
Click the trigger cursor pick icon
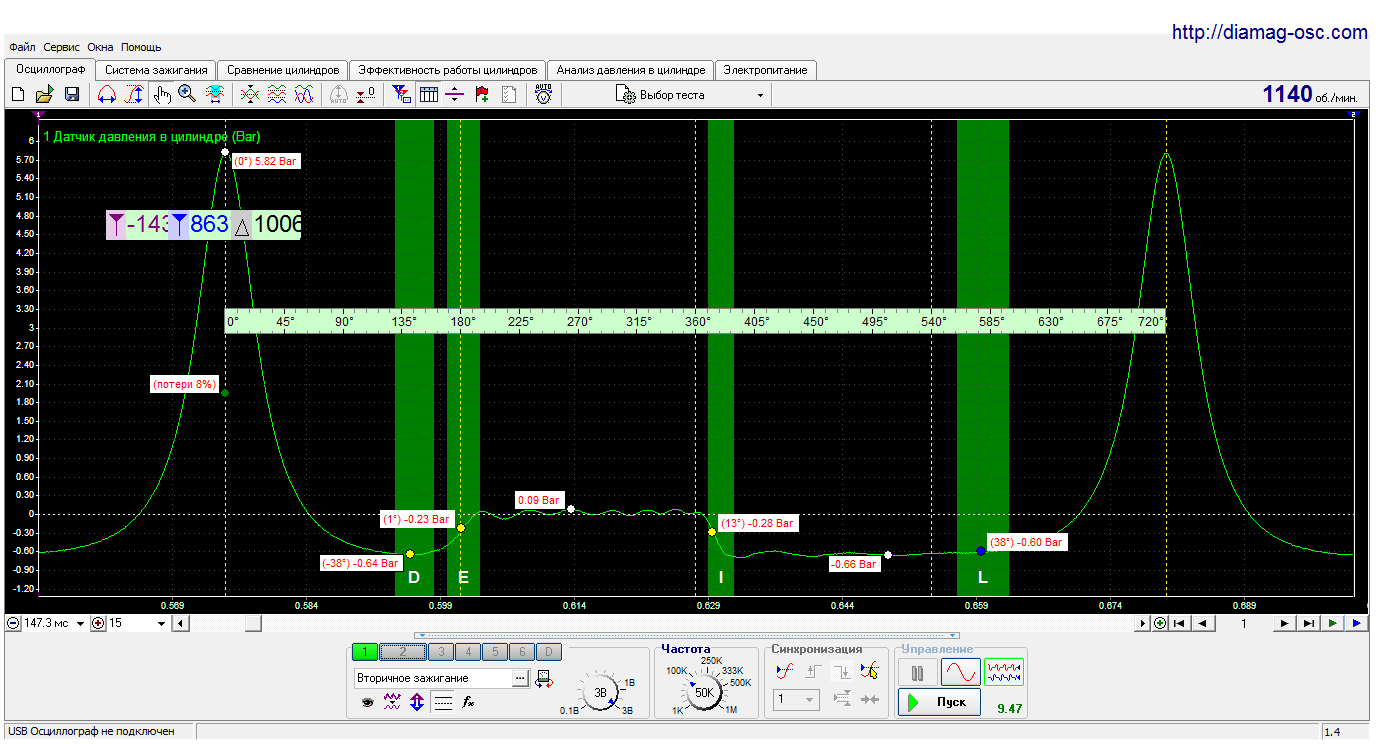870,672
